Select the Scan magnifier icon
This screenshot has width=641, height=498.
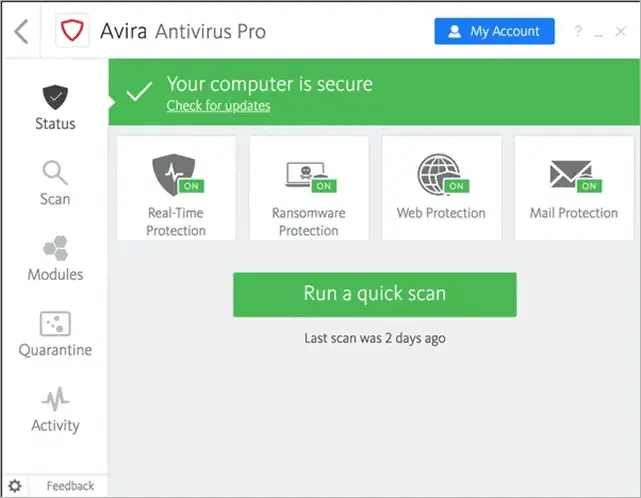[x=55, y=173]
